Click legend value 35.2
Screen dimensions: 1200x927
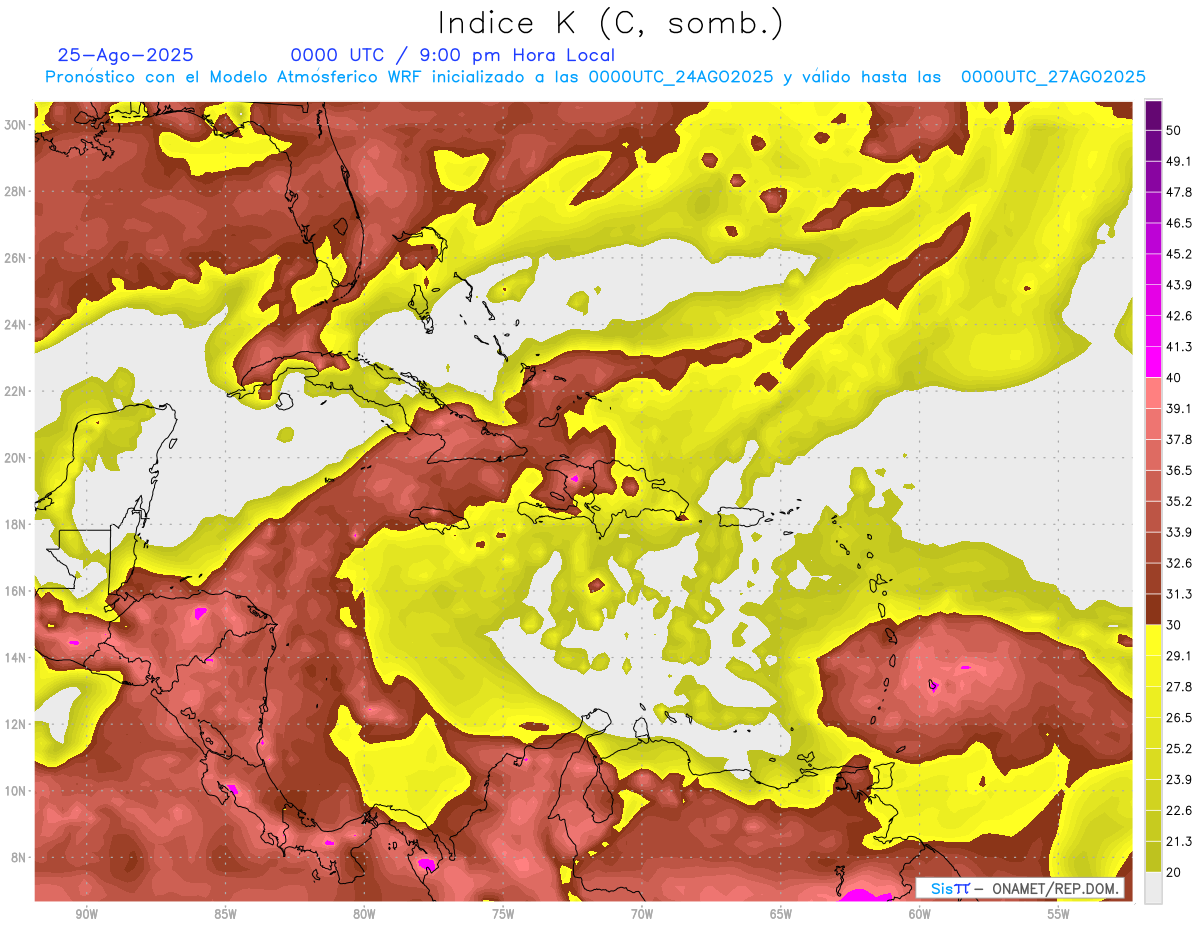tap(1179, 501)
